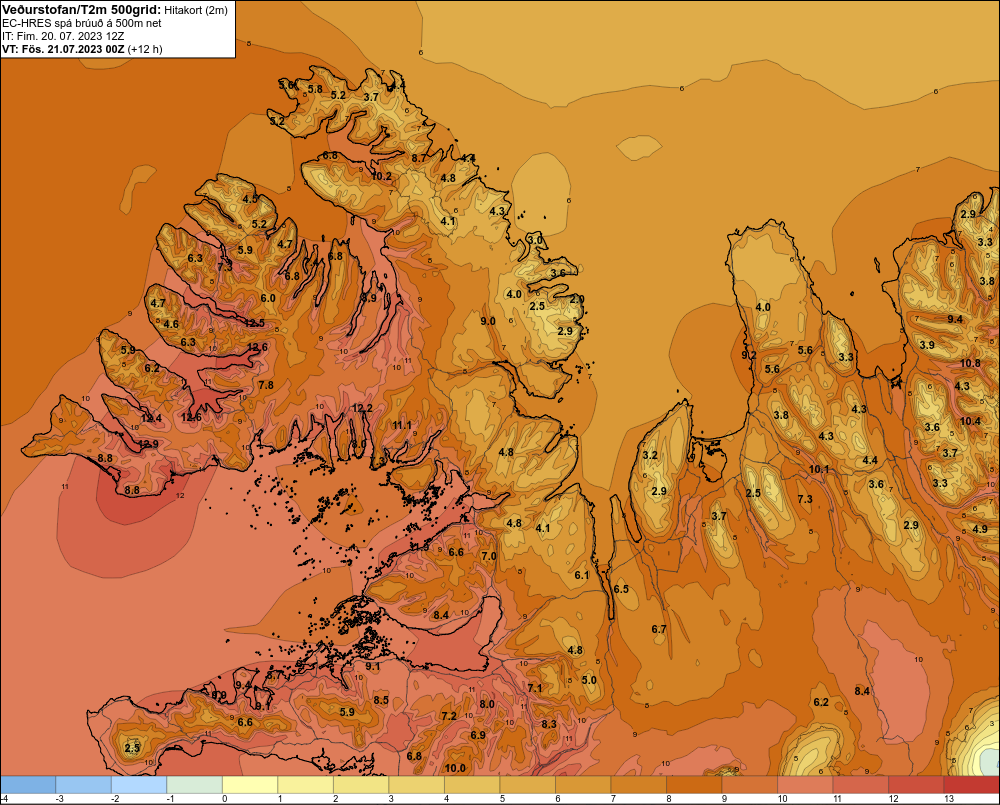Click the 5.0 temperature value

pyautogui.click(x=589, y=680)
